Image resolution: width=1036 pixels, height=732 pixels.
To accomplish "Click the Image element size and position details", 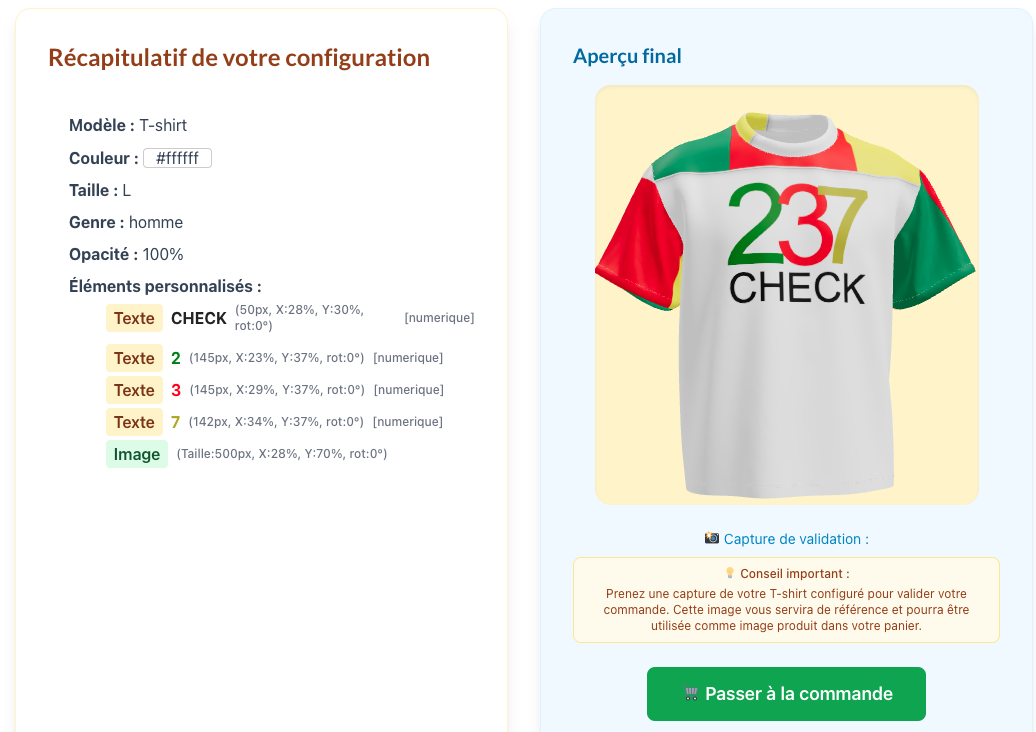I will click(x=282, y=454).
